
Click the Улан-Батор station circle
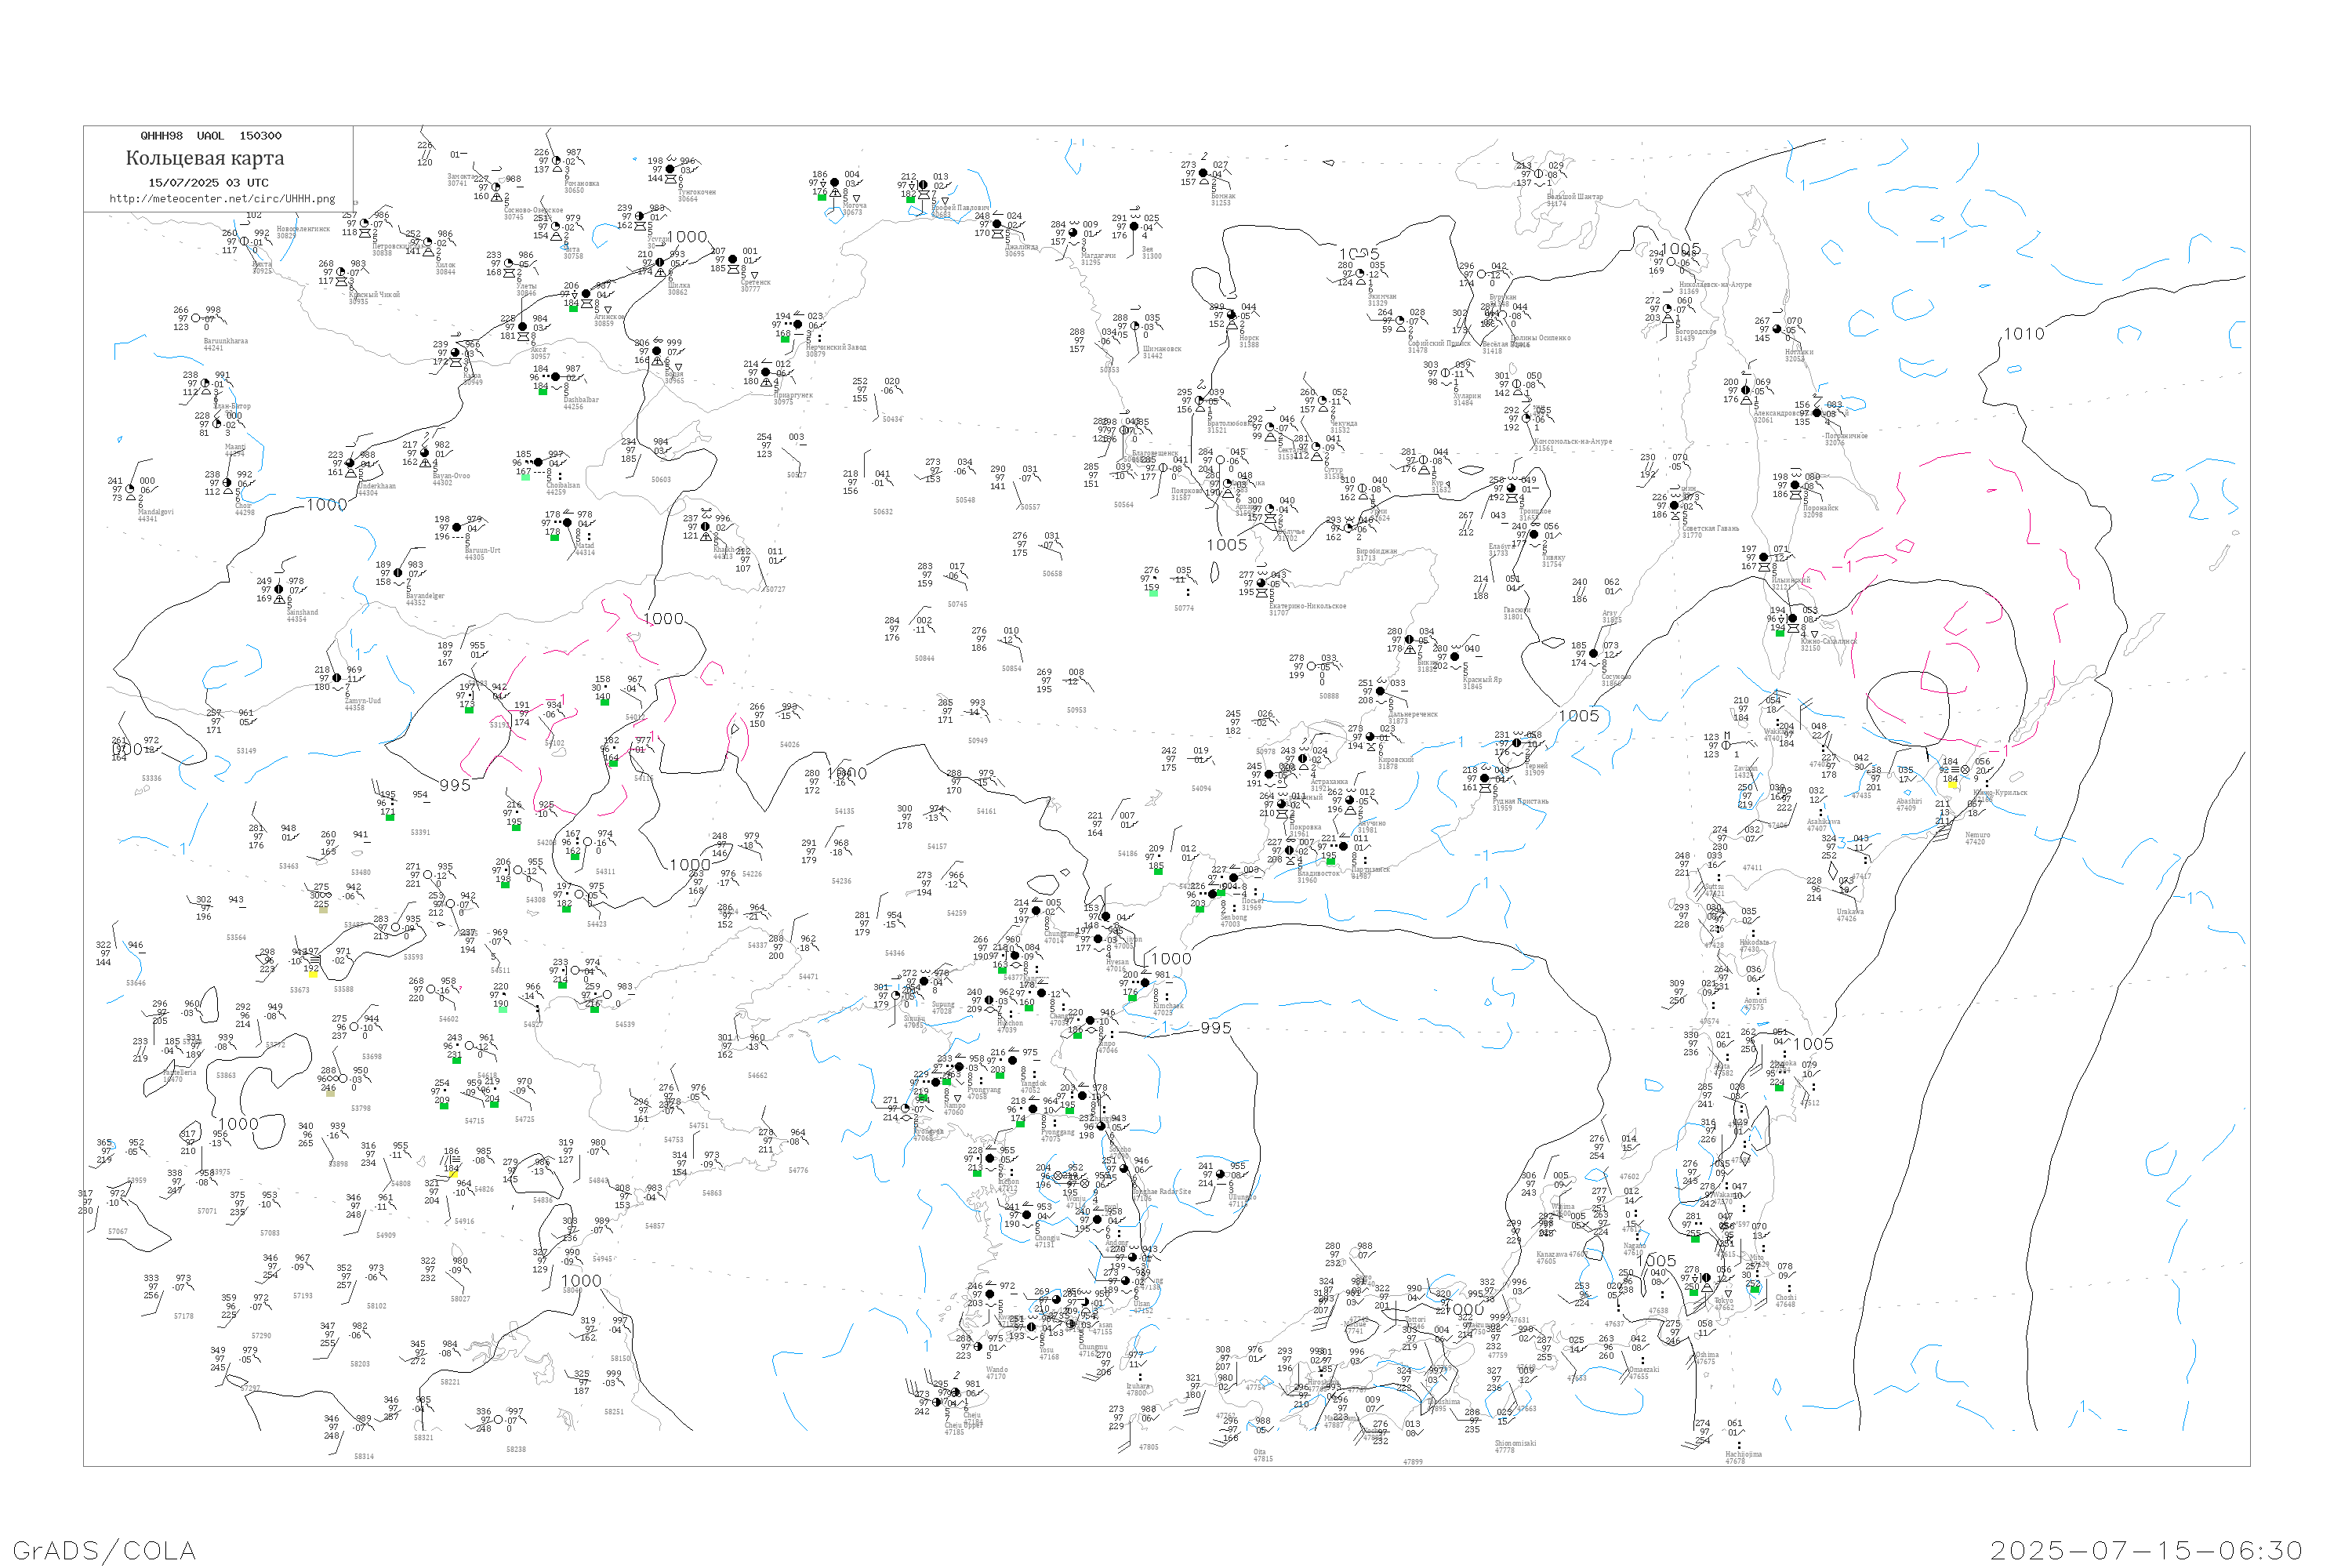tap(206, 384)
